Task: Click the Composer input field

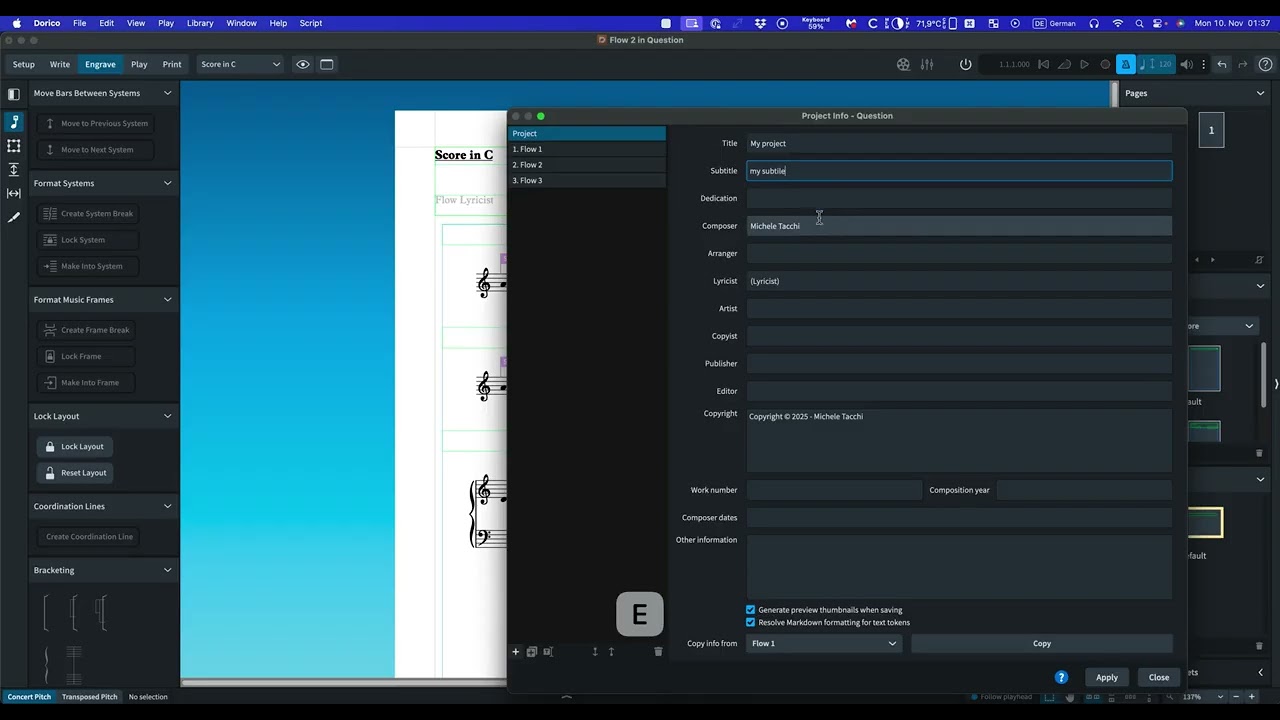Action: click(959, 226)
